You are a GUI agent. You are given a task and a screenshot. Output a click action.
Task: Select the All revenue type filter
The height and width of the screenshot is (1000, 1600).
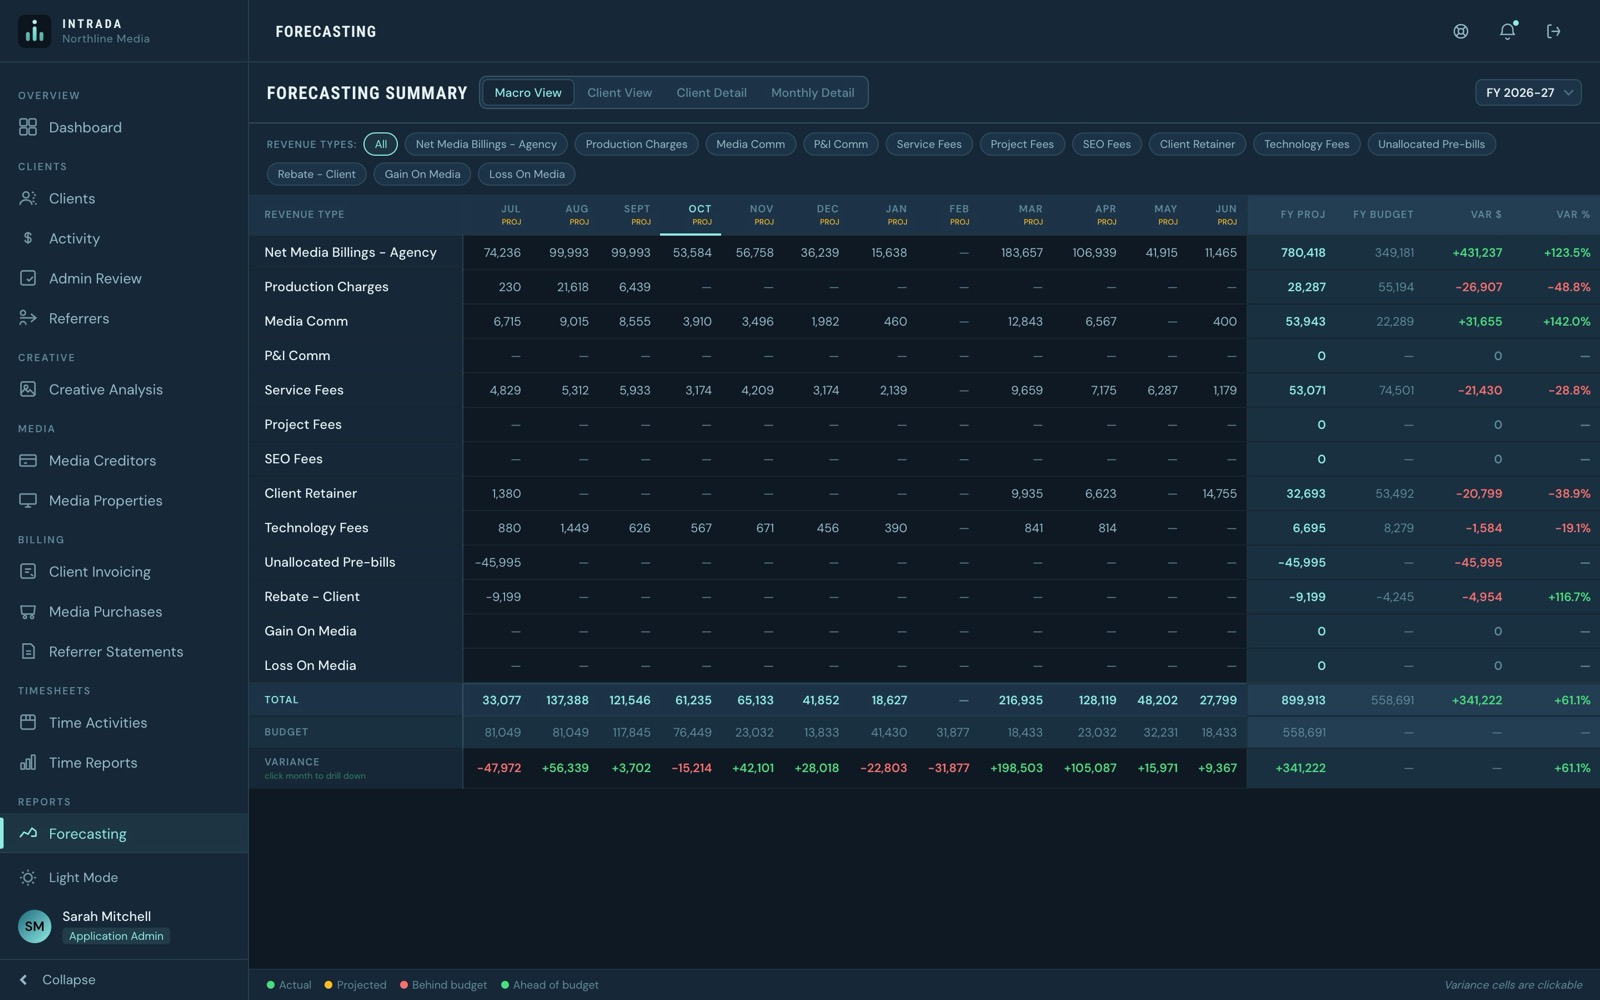pos(381,144)
